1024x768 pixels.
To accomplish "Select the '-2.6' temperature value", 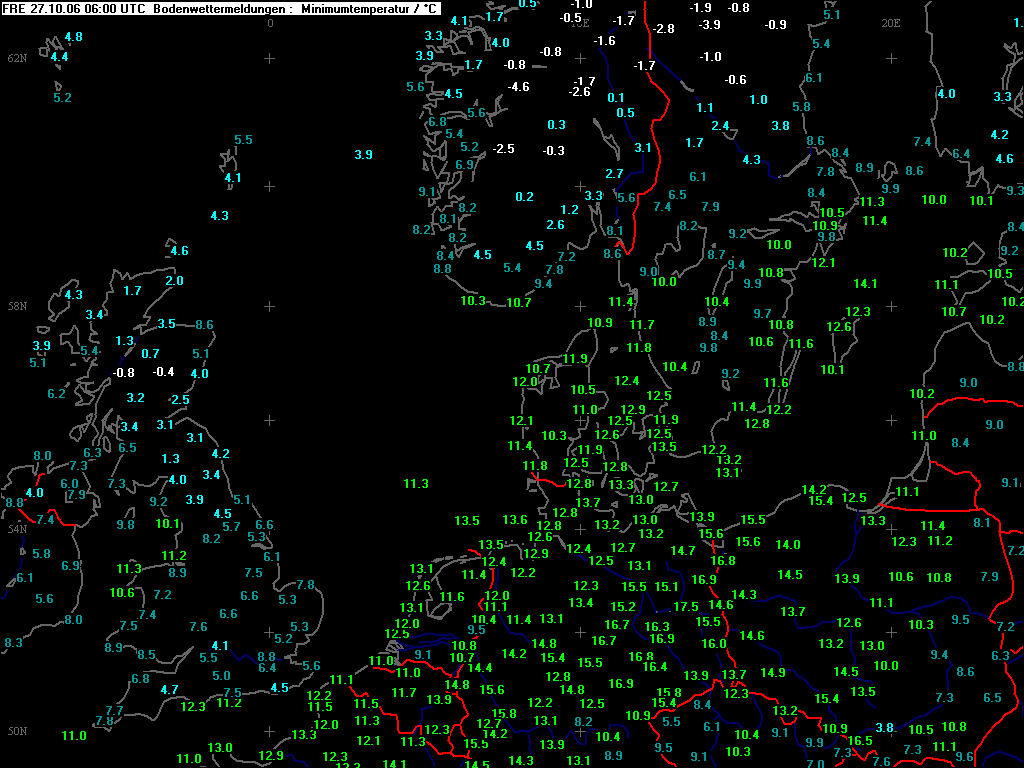I will (579, 92).
